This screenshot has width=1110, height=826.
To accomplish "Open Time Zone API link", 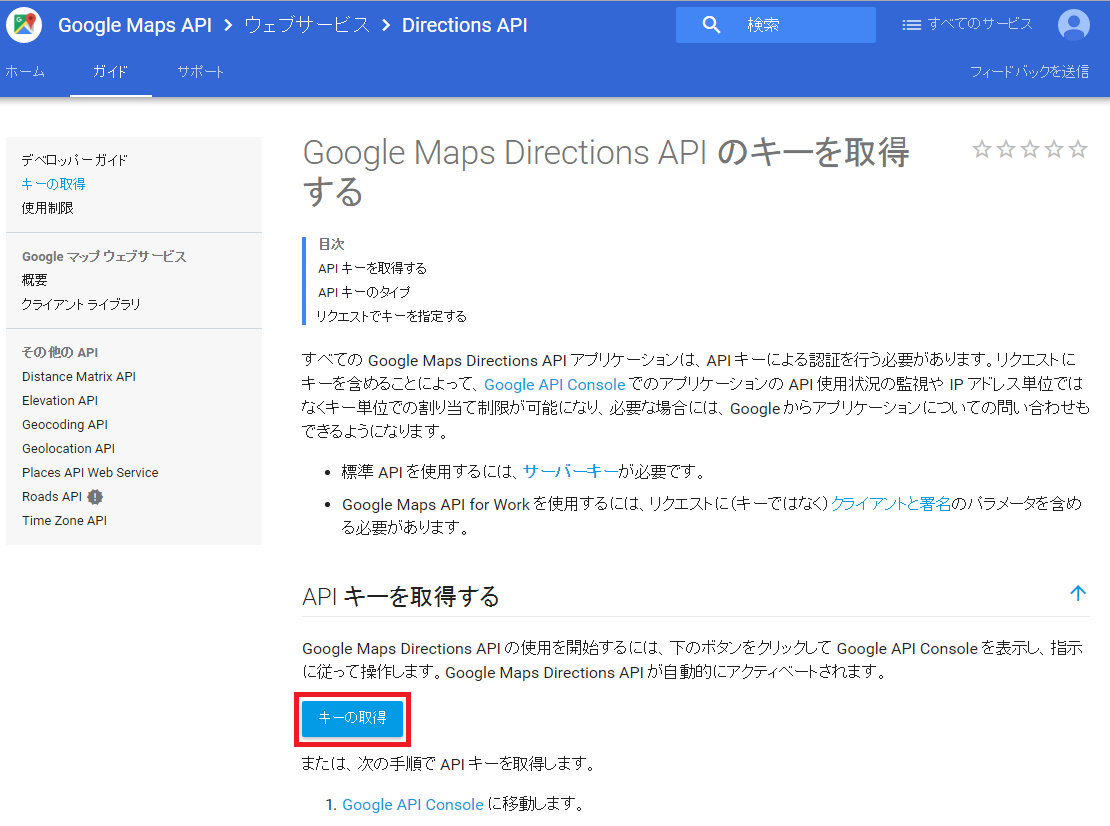I will (x=64, y=521).
